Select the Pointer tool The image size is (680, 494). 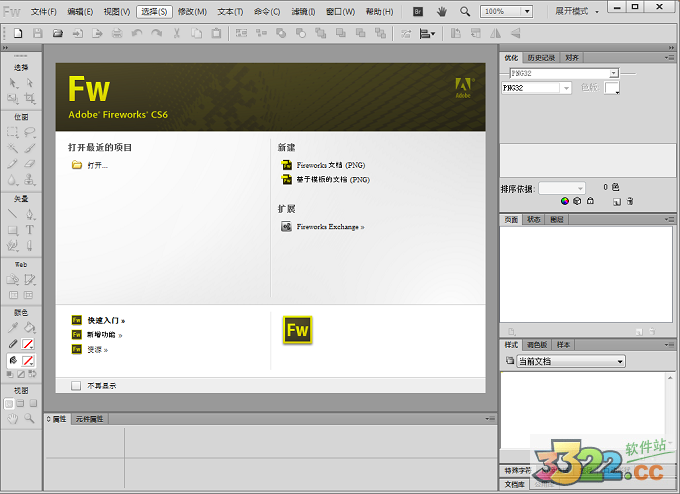coord(13,83)
